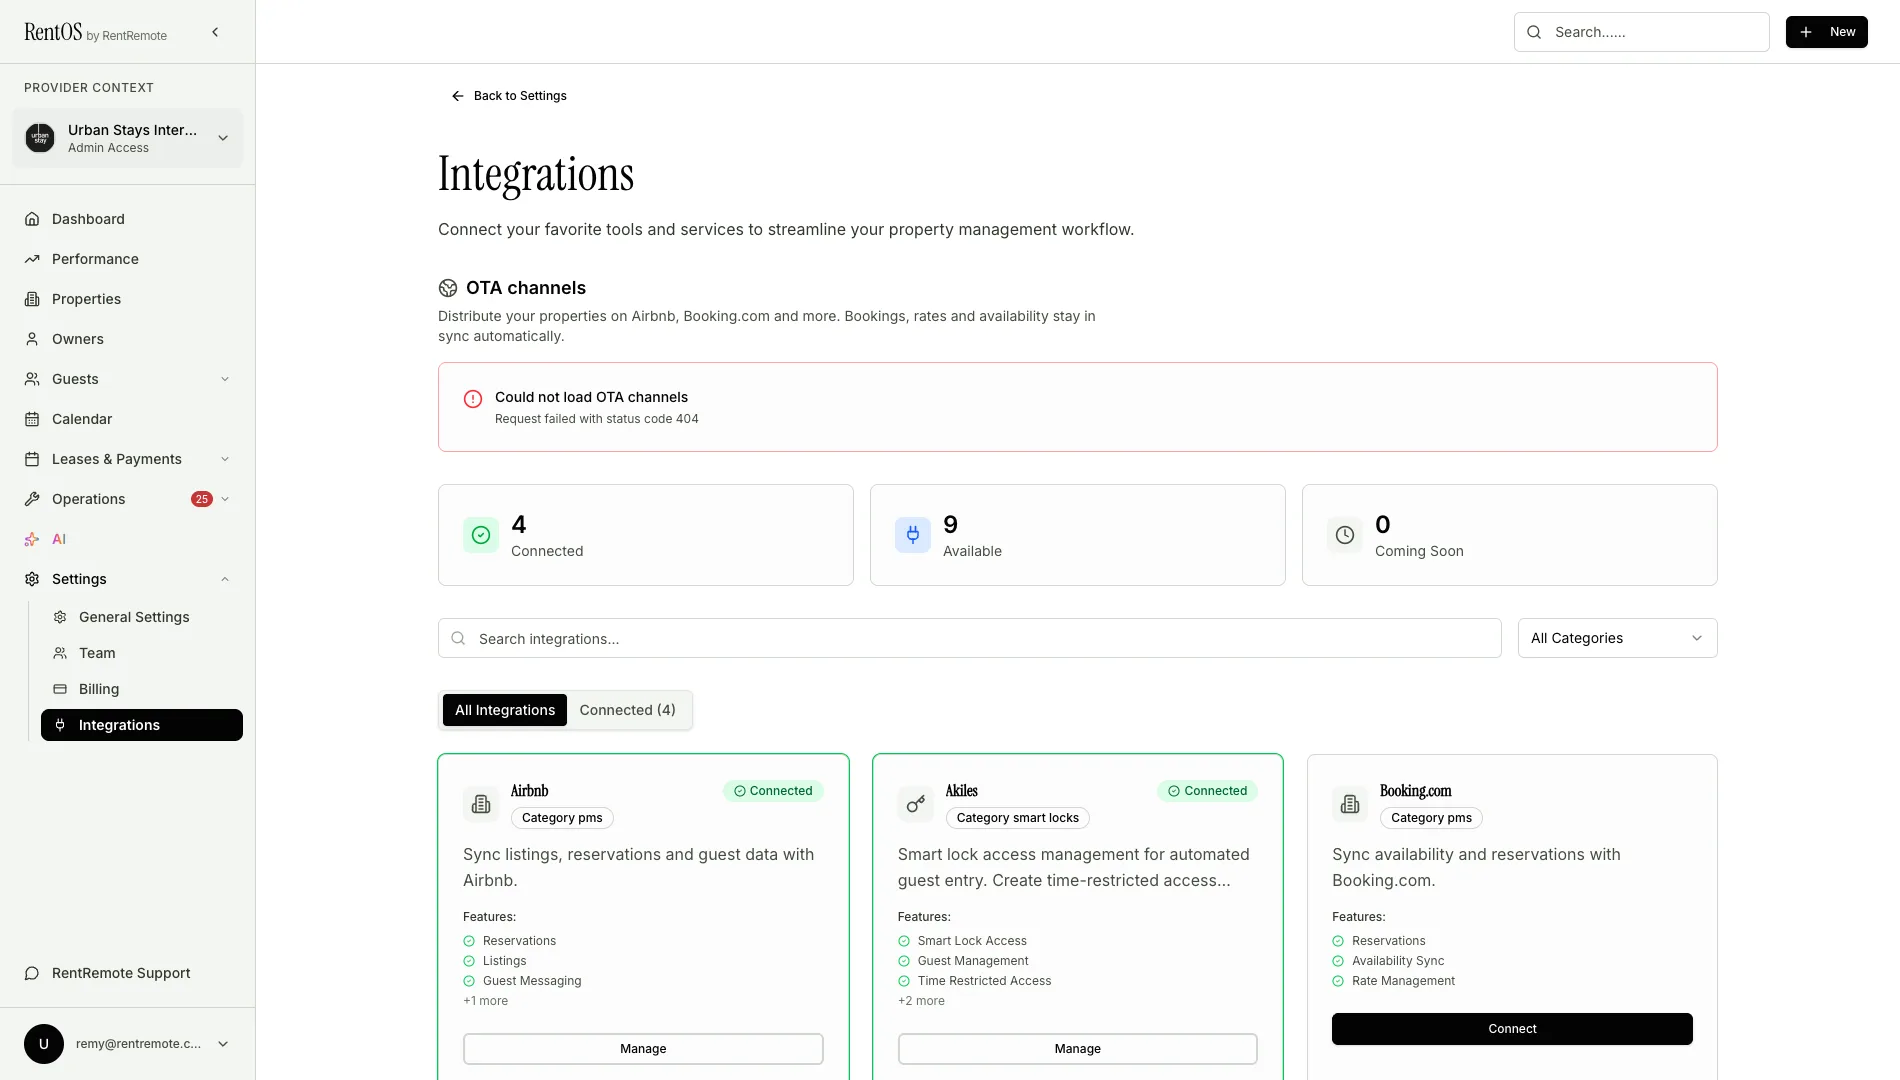Click the Coming Soon clock icon
The height and width of the screenshot is (1080, 1900).
1345,535
